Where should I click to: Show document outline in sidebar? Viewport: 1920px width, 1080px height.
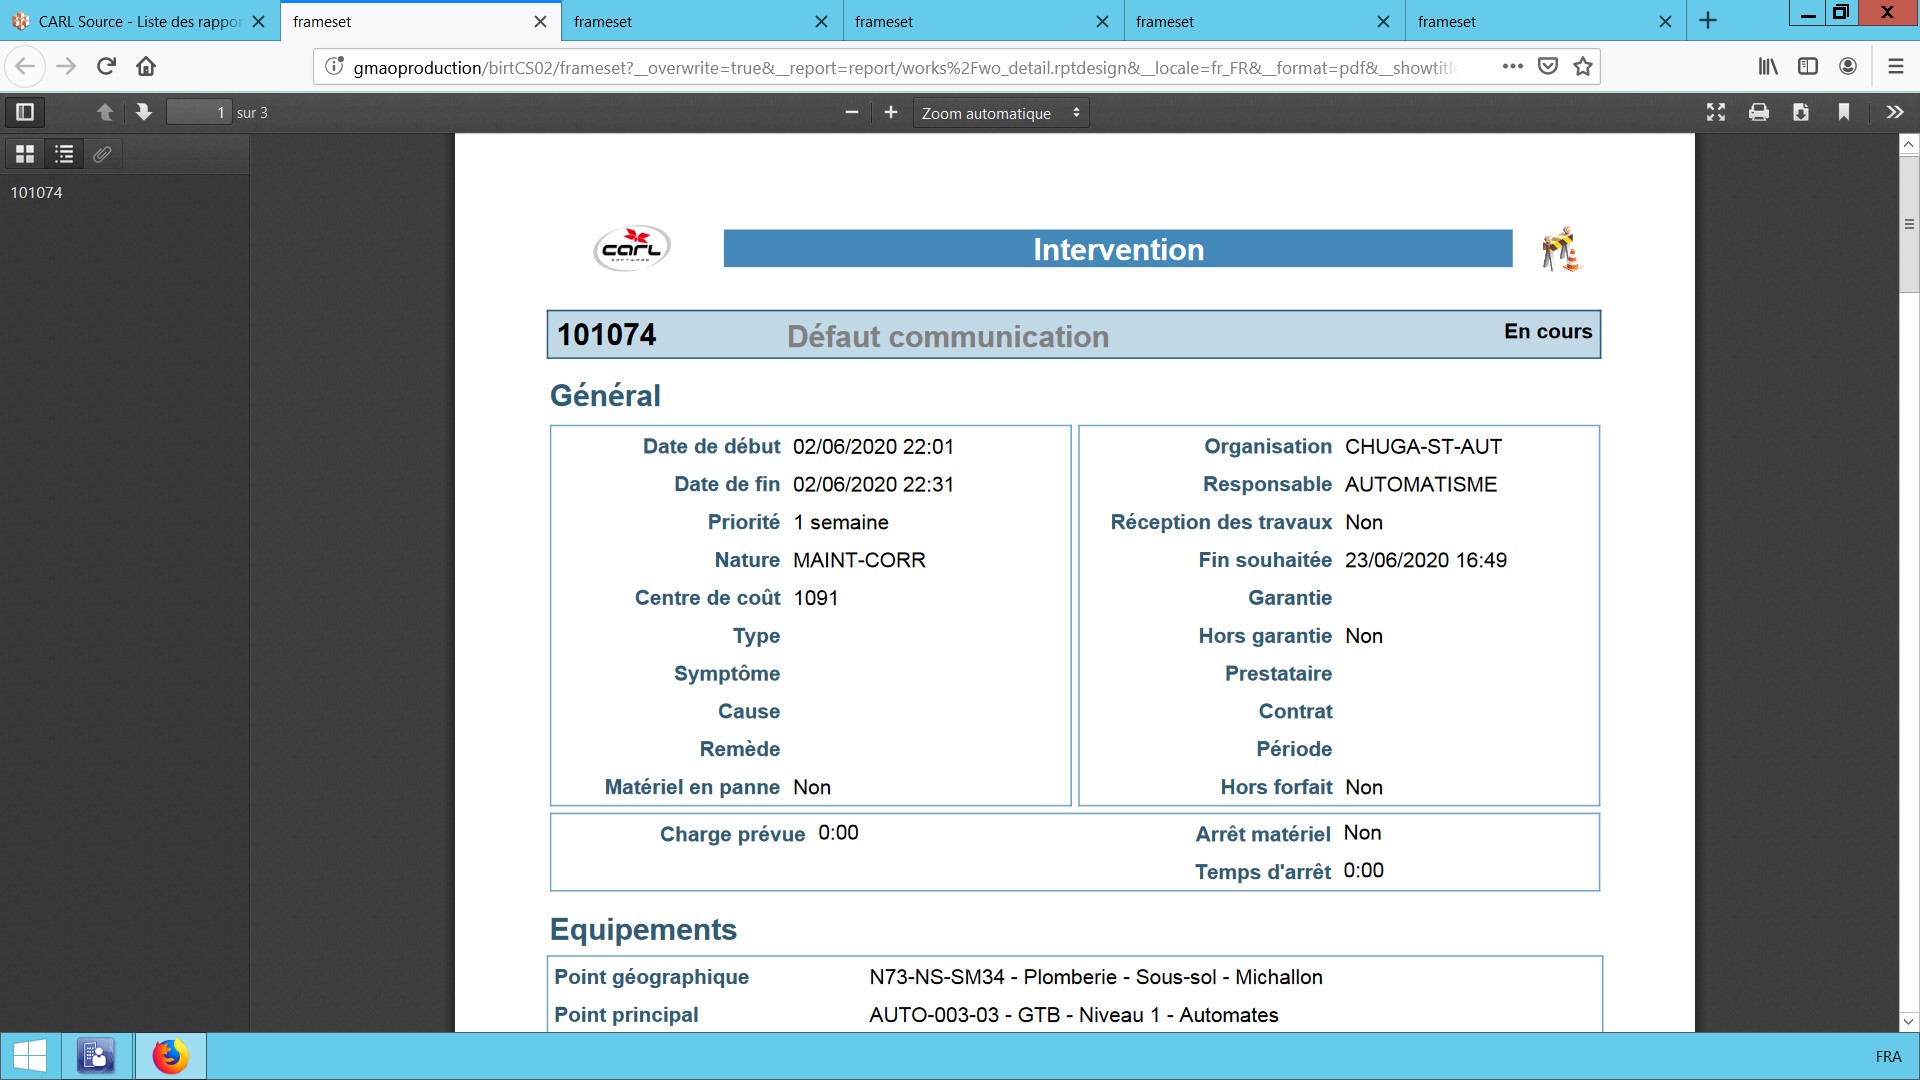[64, 154]
